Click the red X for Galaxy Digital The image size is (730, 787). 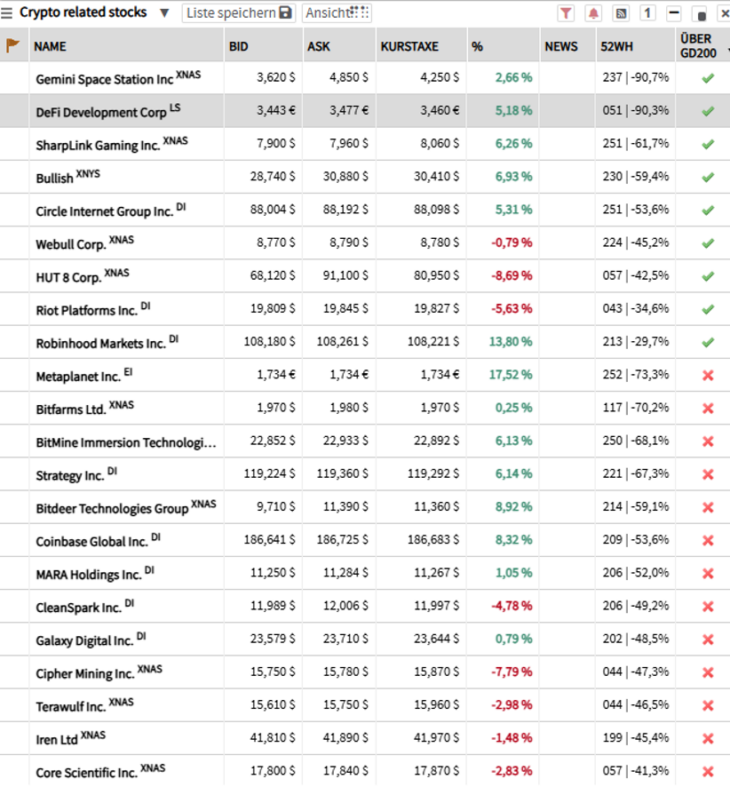click(708, 639)
